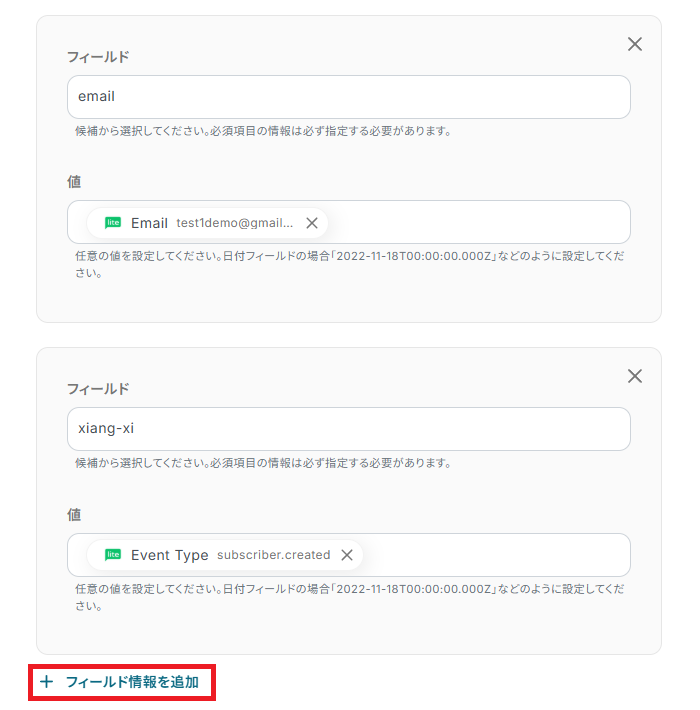
Task: Click フィールド情報を追加 button
Action: [x=122, y=682]
